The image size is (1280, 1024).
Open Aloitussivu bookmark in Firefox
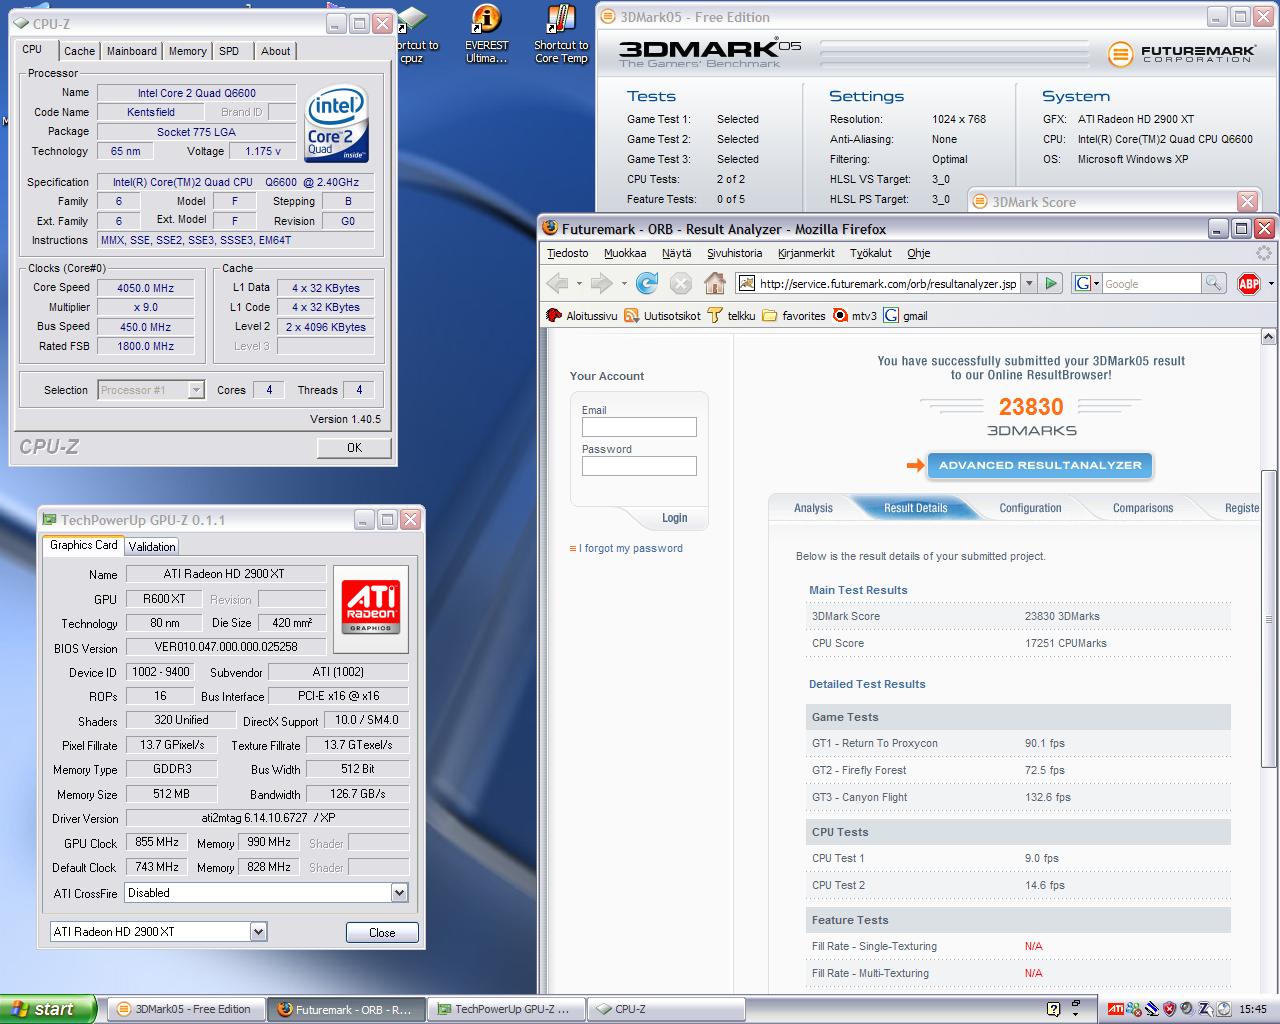click(582, 316)
